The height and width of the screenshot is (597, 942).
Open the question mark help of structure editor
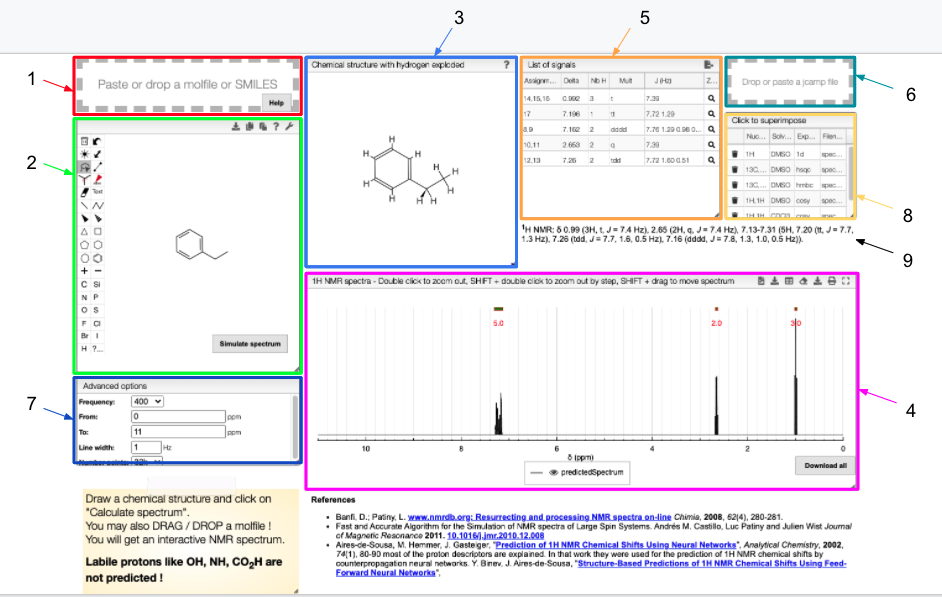[x=276, y=126]
